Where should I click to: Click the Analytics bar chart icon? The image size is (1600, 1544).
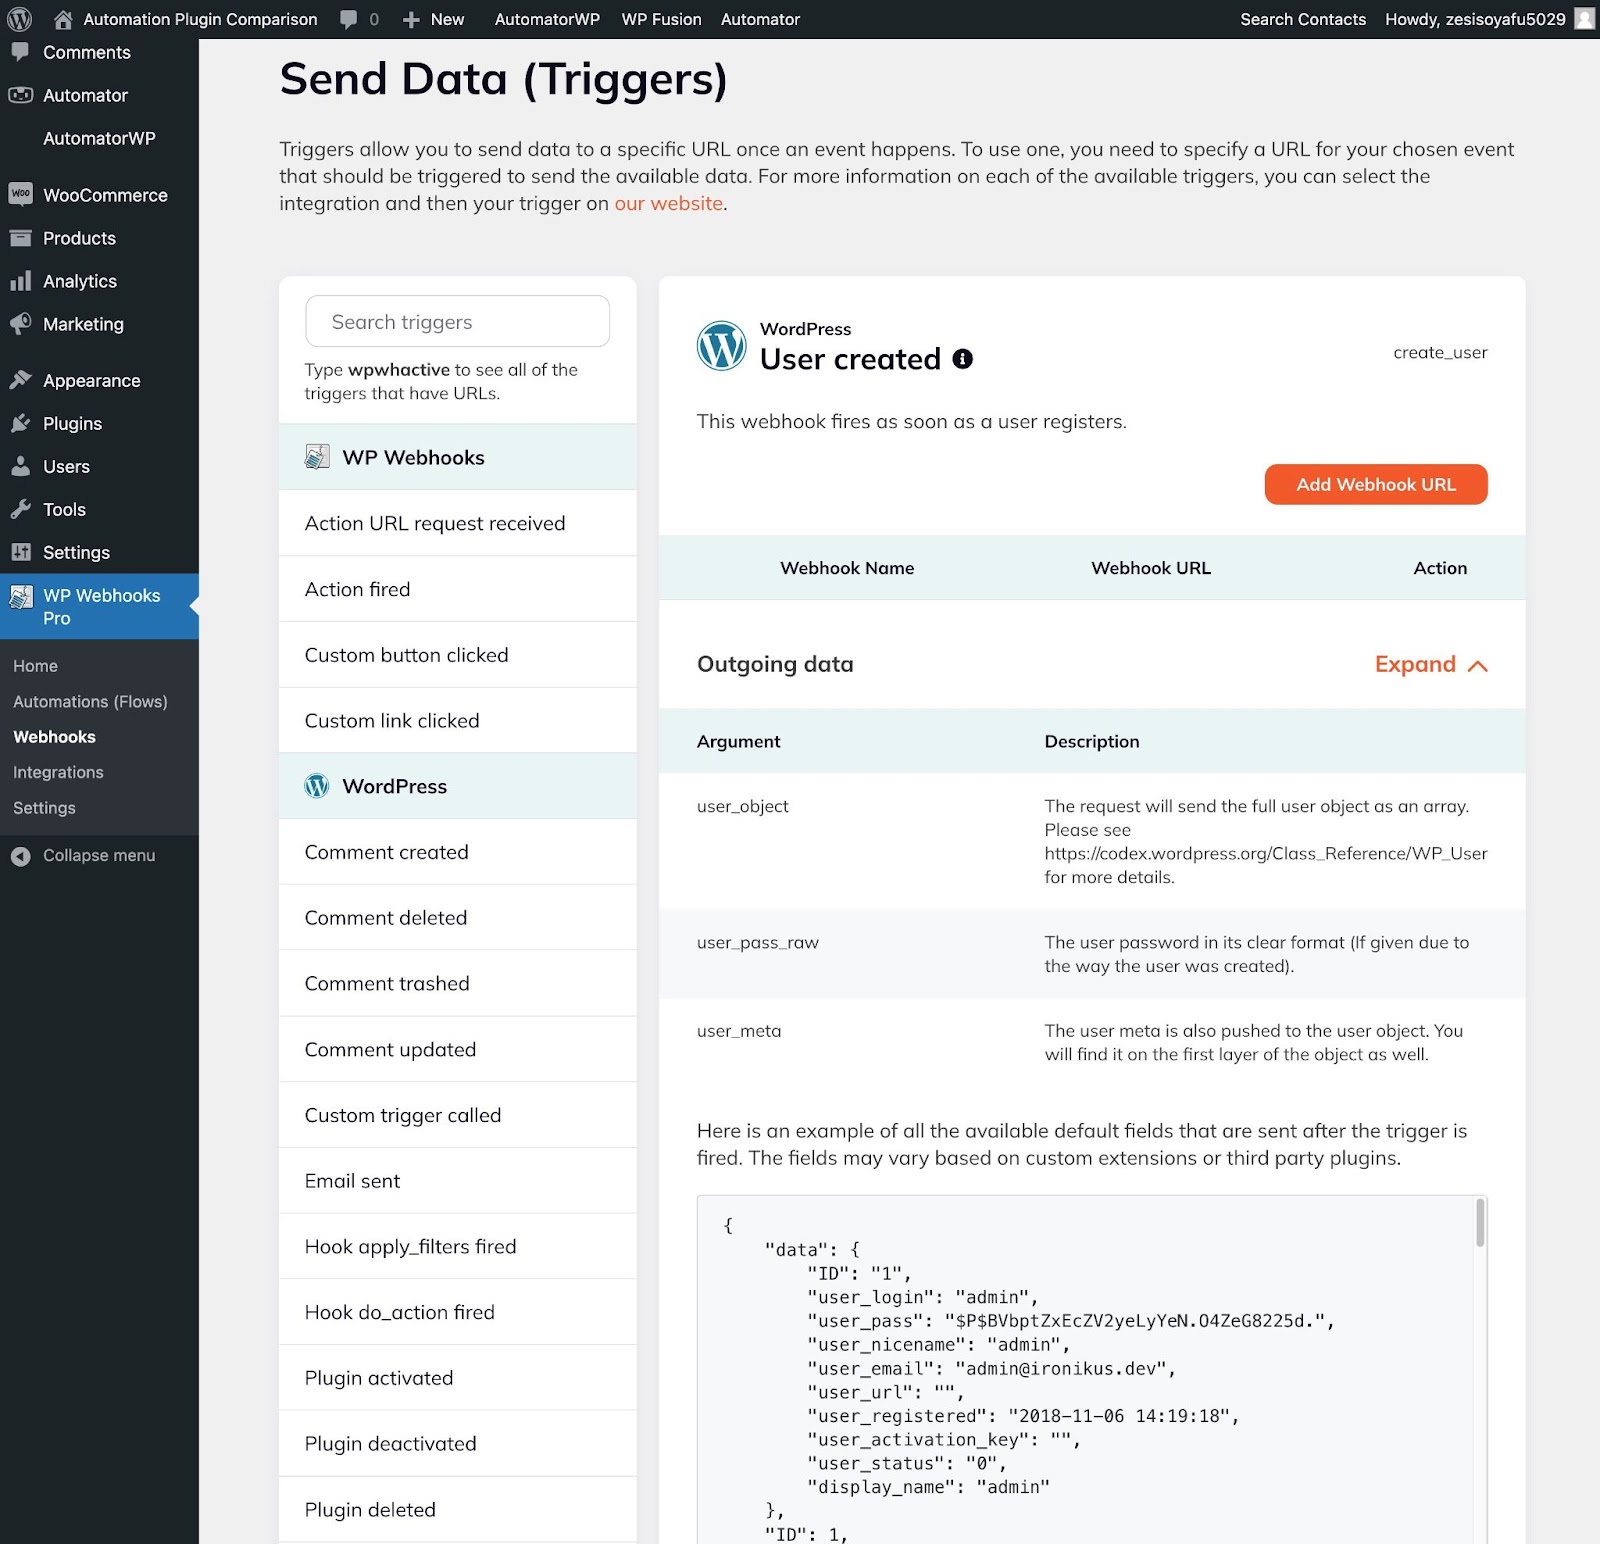(x=20, y=281)
